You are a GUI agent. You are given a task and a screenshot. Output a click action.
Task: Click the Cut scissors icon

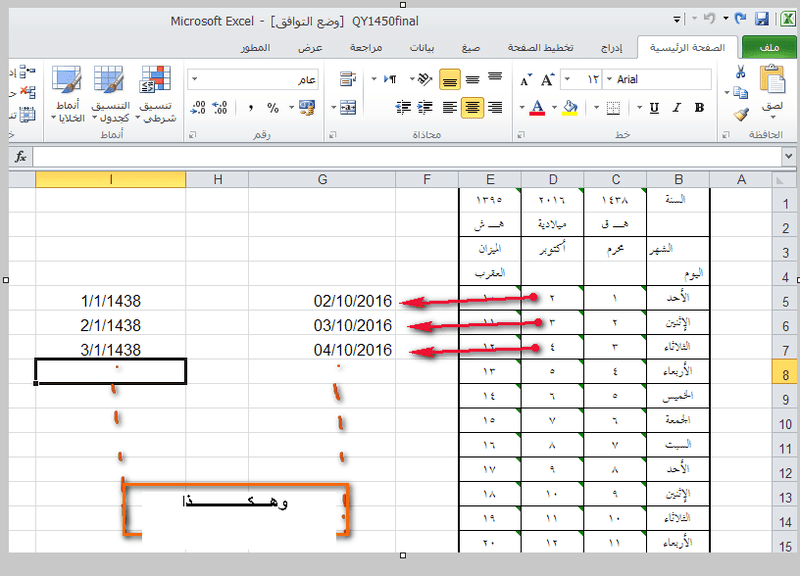(740, 72)
